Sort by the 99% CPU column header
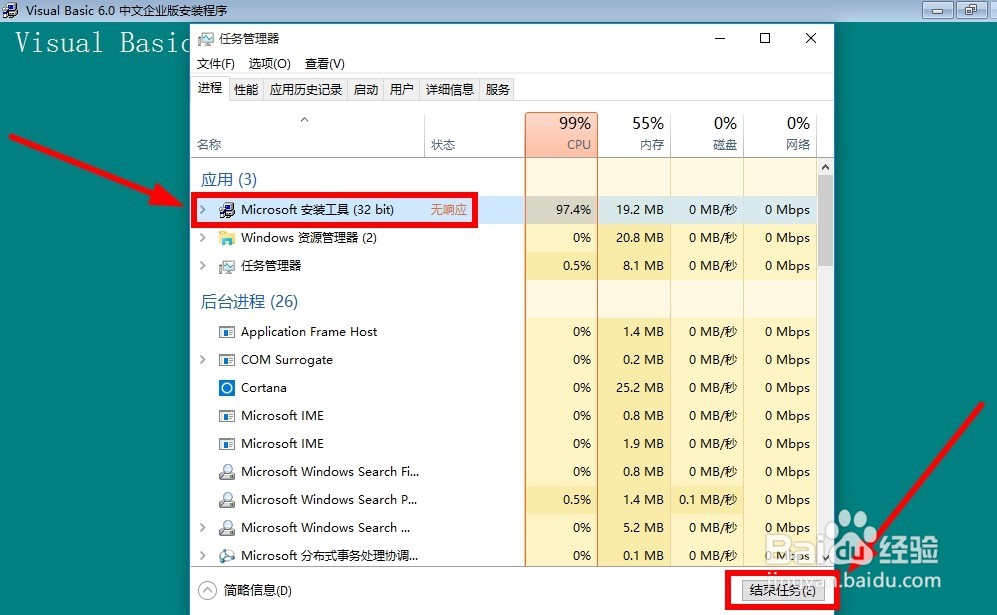 point(561,135)
